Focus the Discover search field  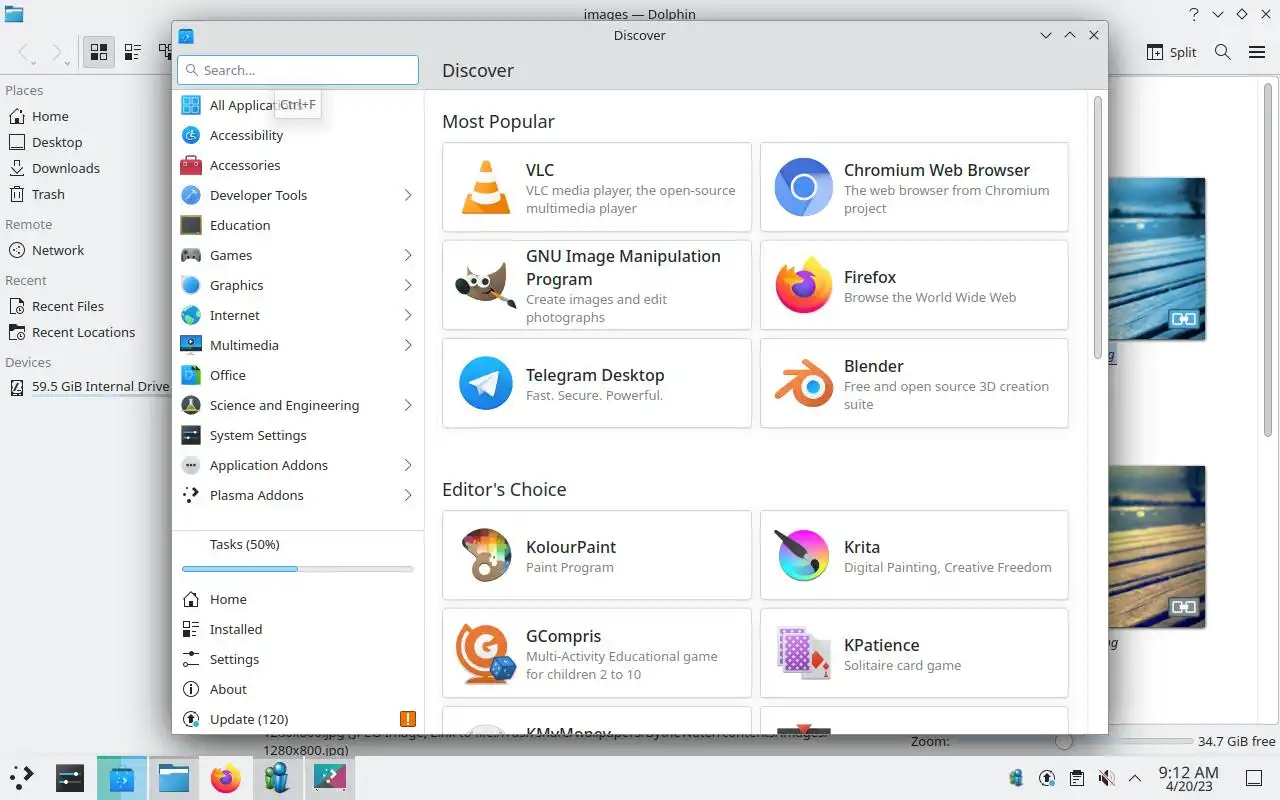(298, 70)
